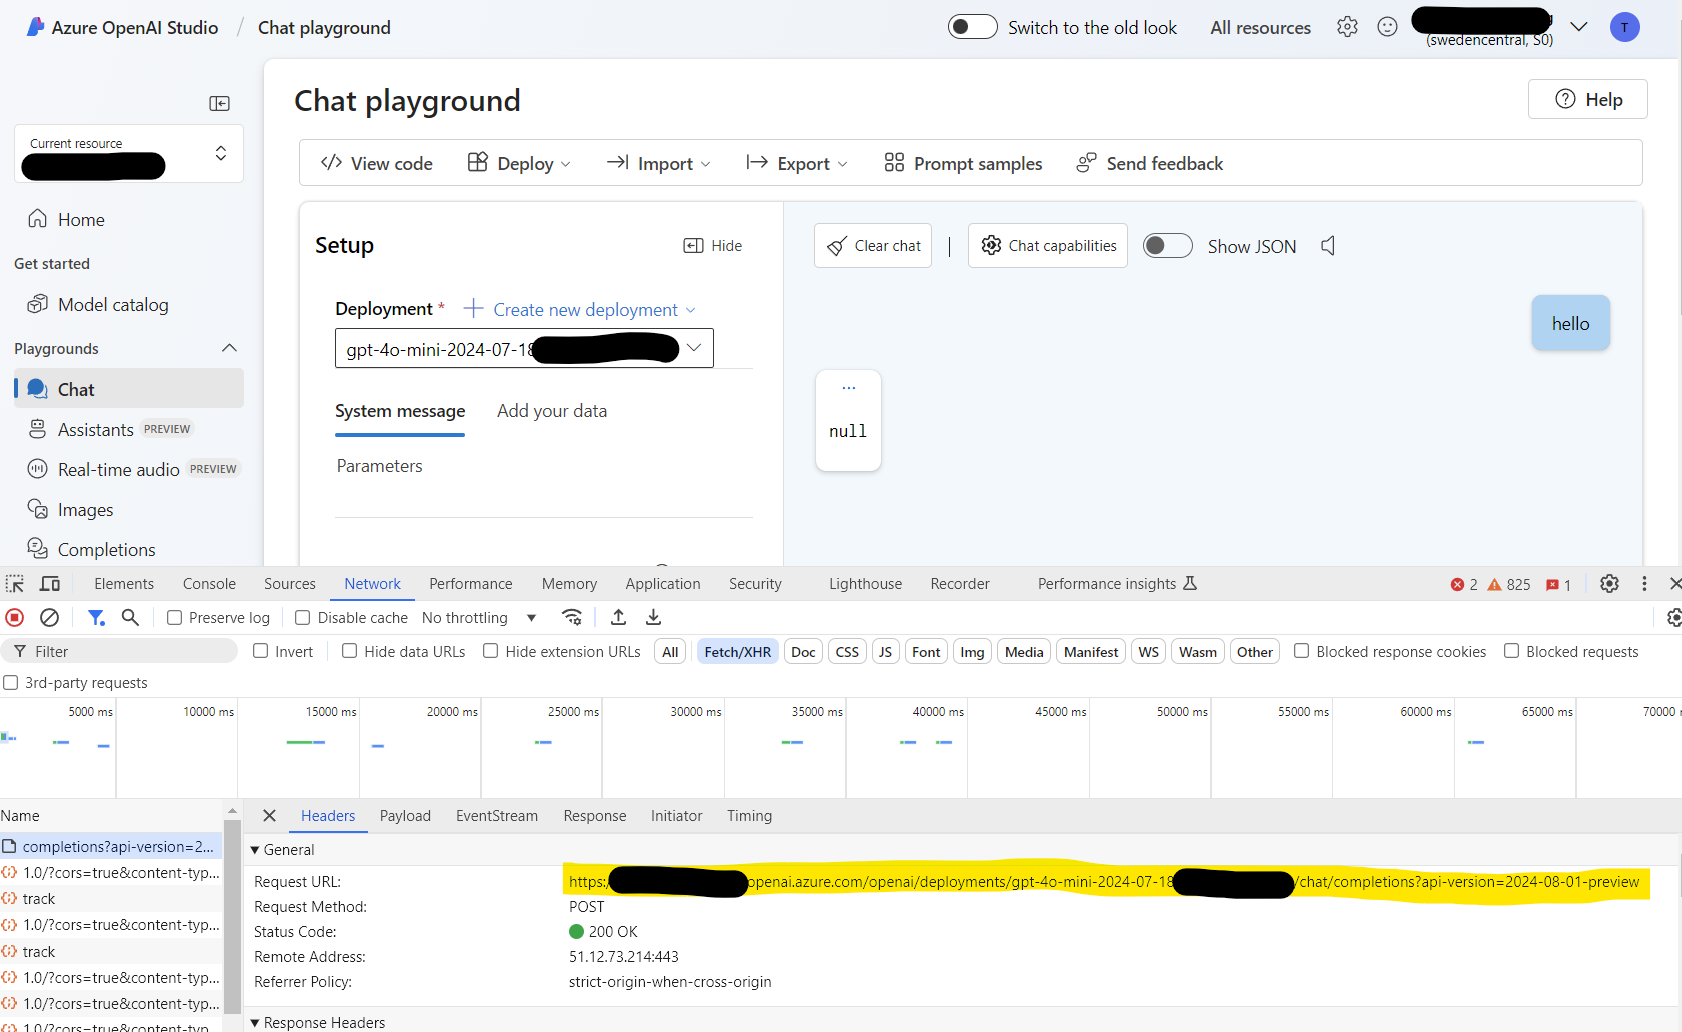This screenshot has width=1682, height=1032.
Task: Toggle the Show JSON switch
Action: 1167,246
